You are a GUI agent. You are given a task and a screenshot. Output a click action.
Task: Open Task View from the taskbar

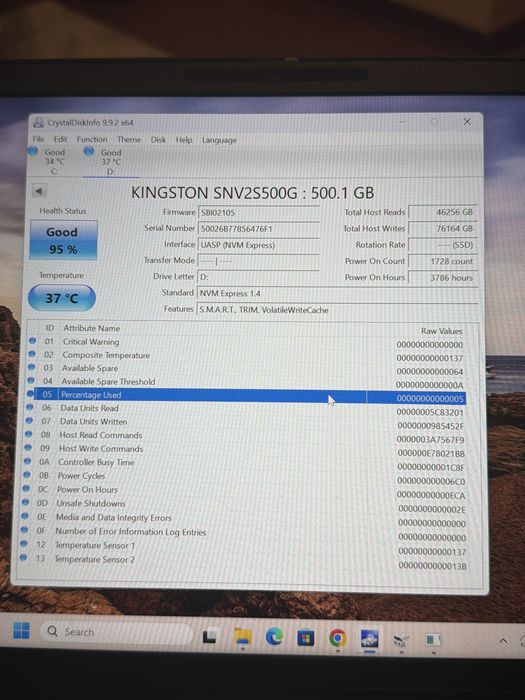click(210, 637)
